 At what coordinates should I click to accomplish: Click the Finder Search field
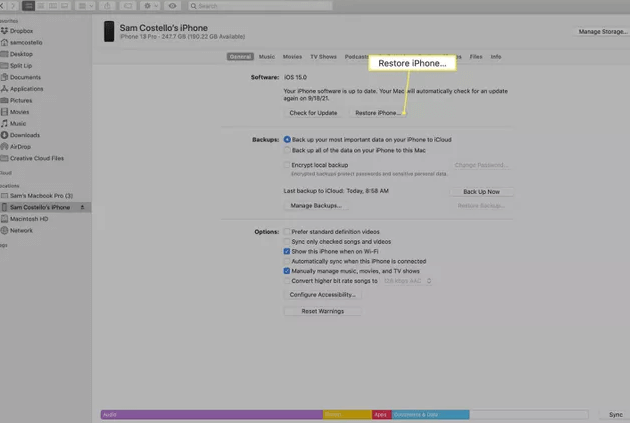260,6
